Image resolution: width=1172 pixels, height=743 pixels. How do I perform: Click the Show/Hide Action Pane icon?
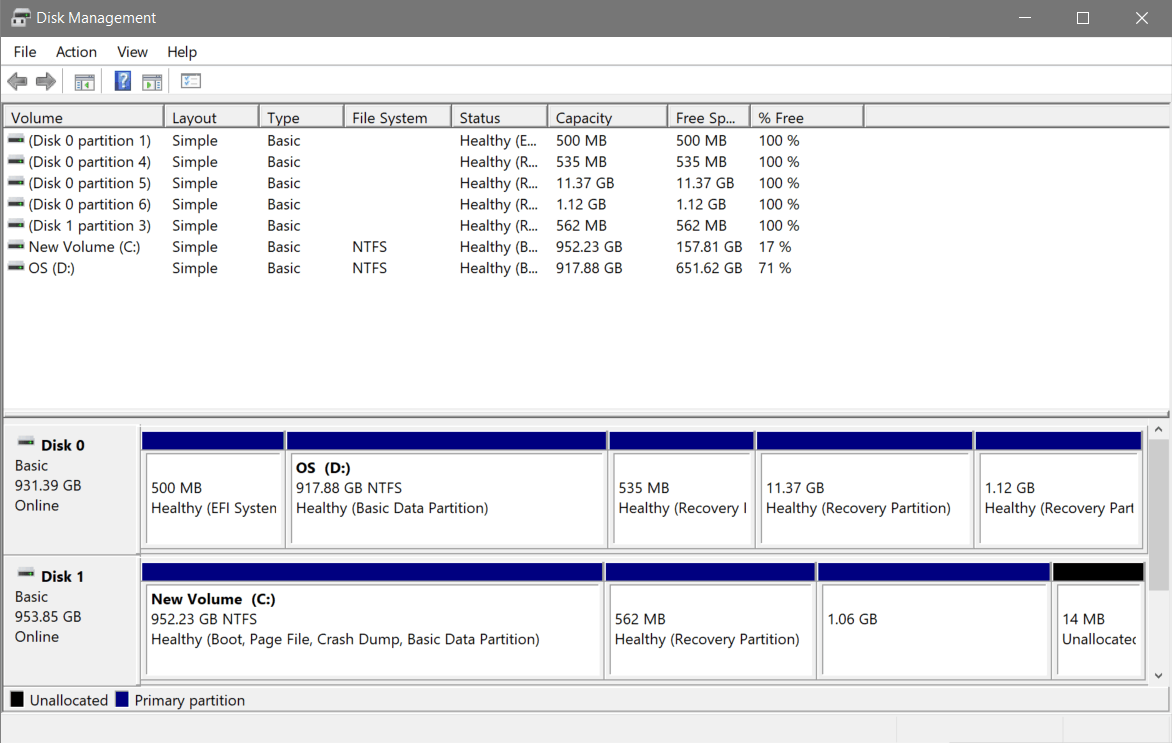[x=152, y=80]
